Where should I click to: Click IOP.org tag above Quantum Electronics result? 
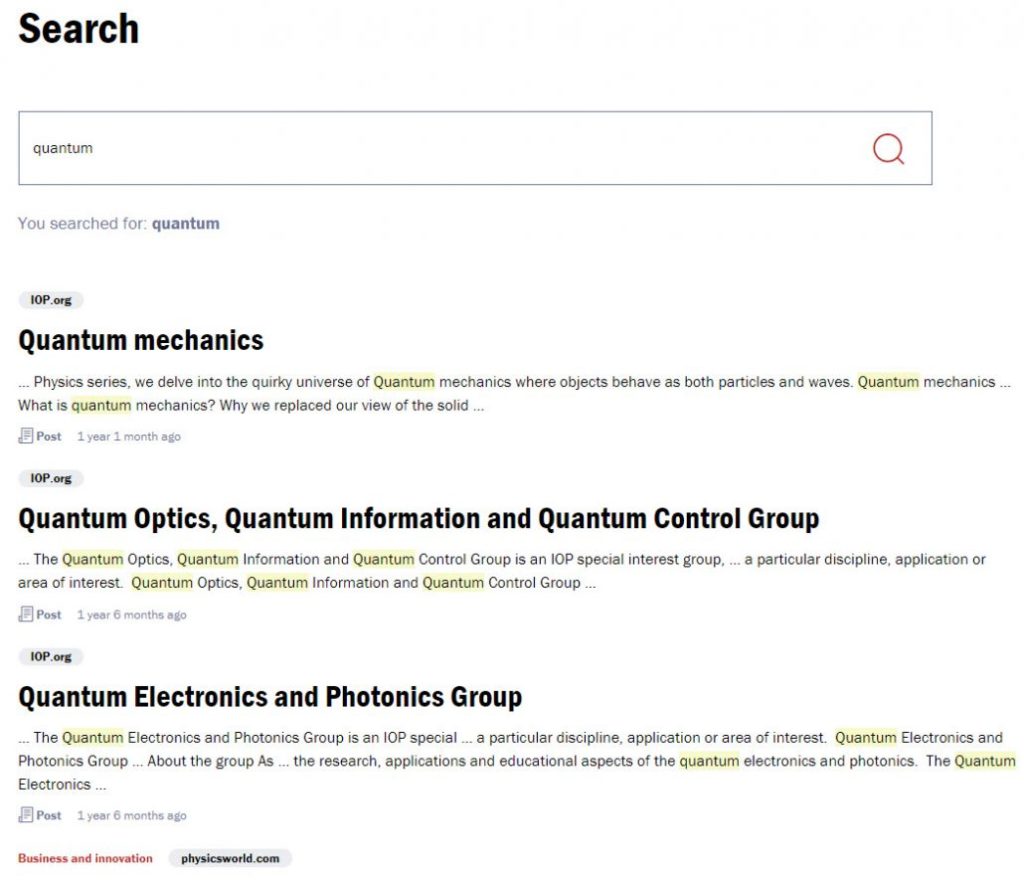coord(50,657)
